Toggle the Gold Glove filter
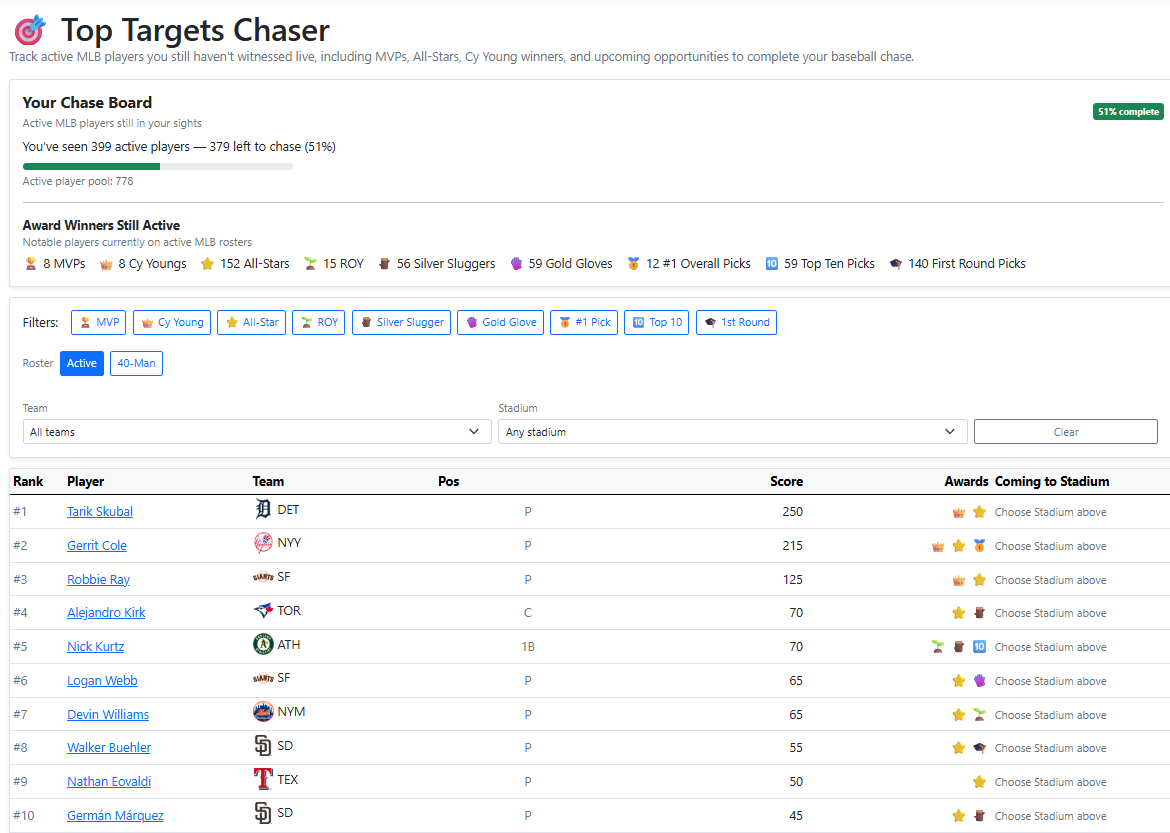The width and height of the screenshot is (1170, 833). [501, 322]
